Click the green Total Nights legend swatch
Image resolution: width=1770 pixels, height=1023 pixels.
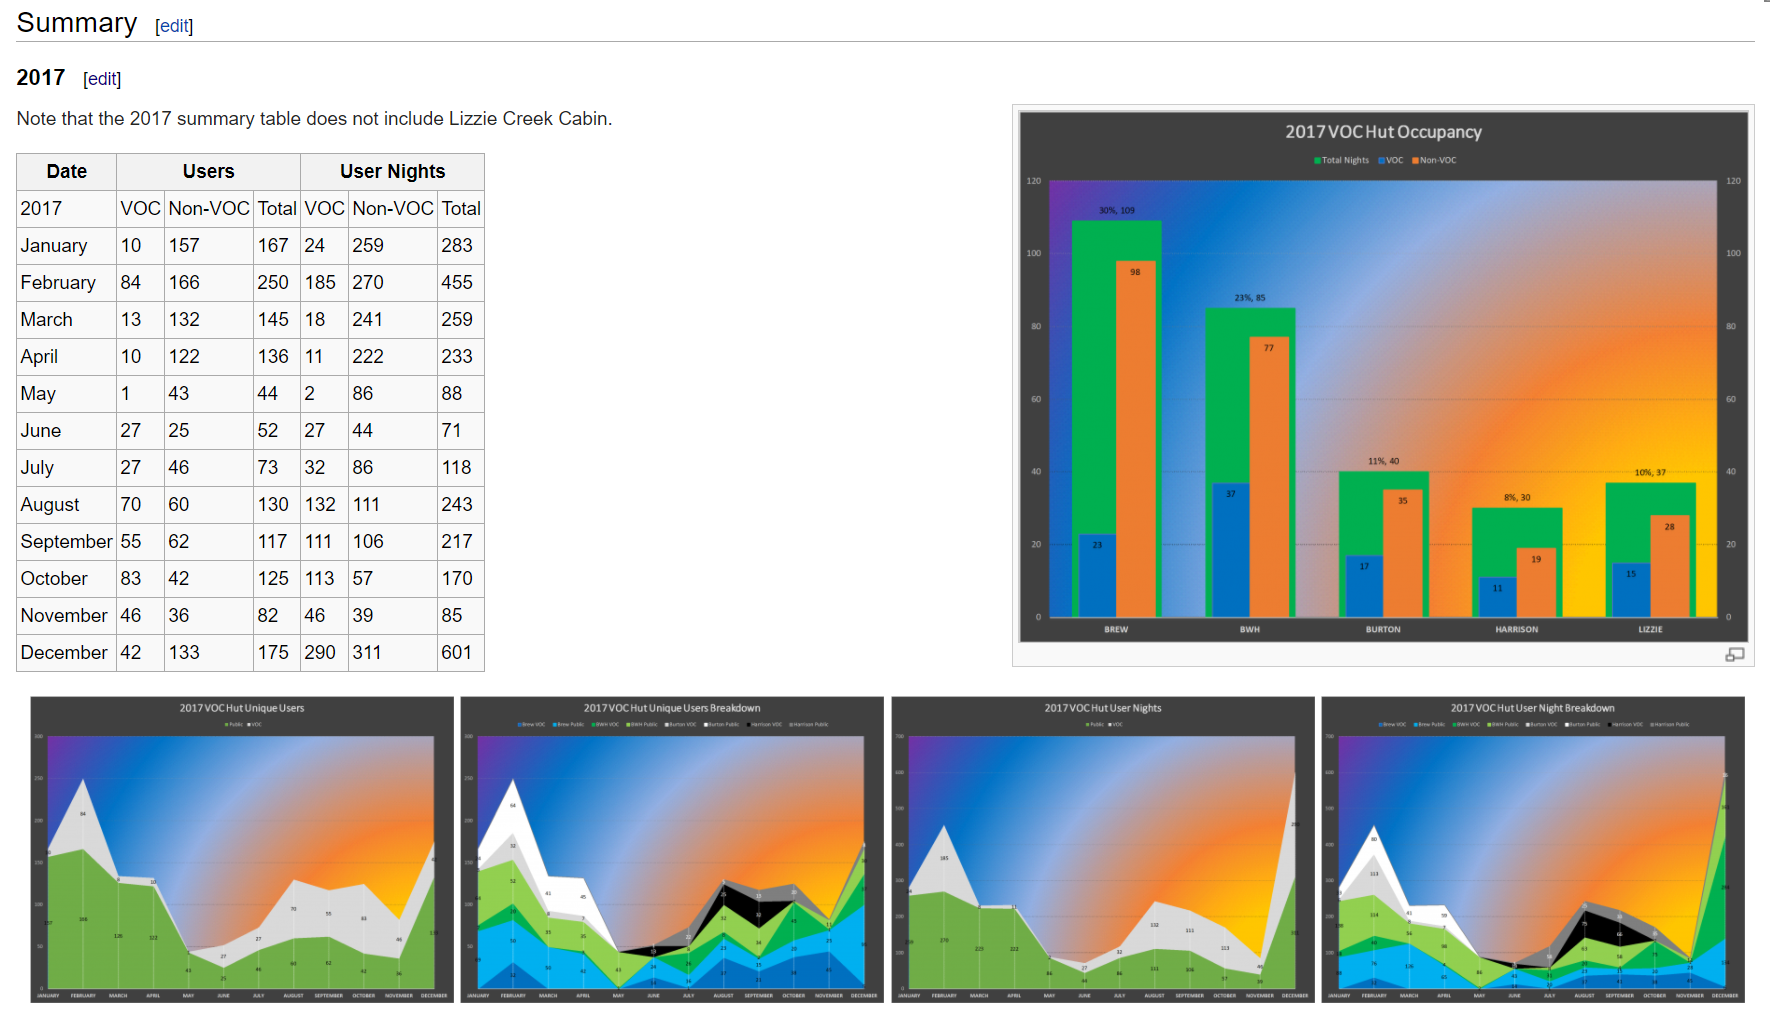pyautogui.click(x=1317, y=160)
